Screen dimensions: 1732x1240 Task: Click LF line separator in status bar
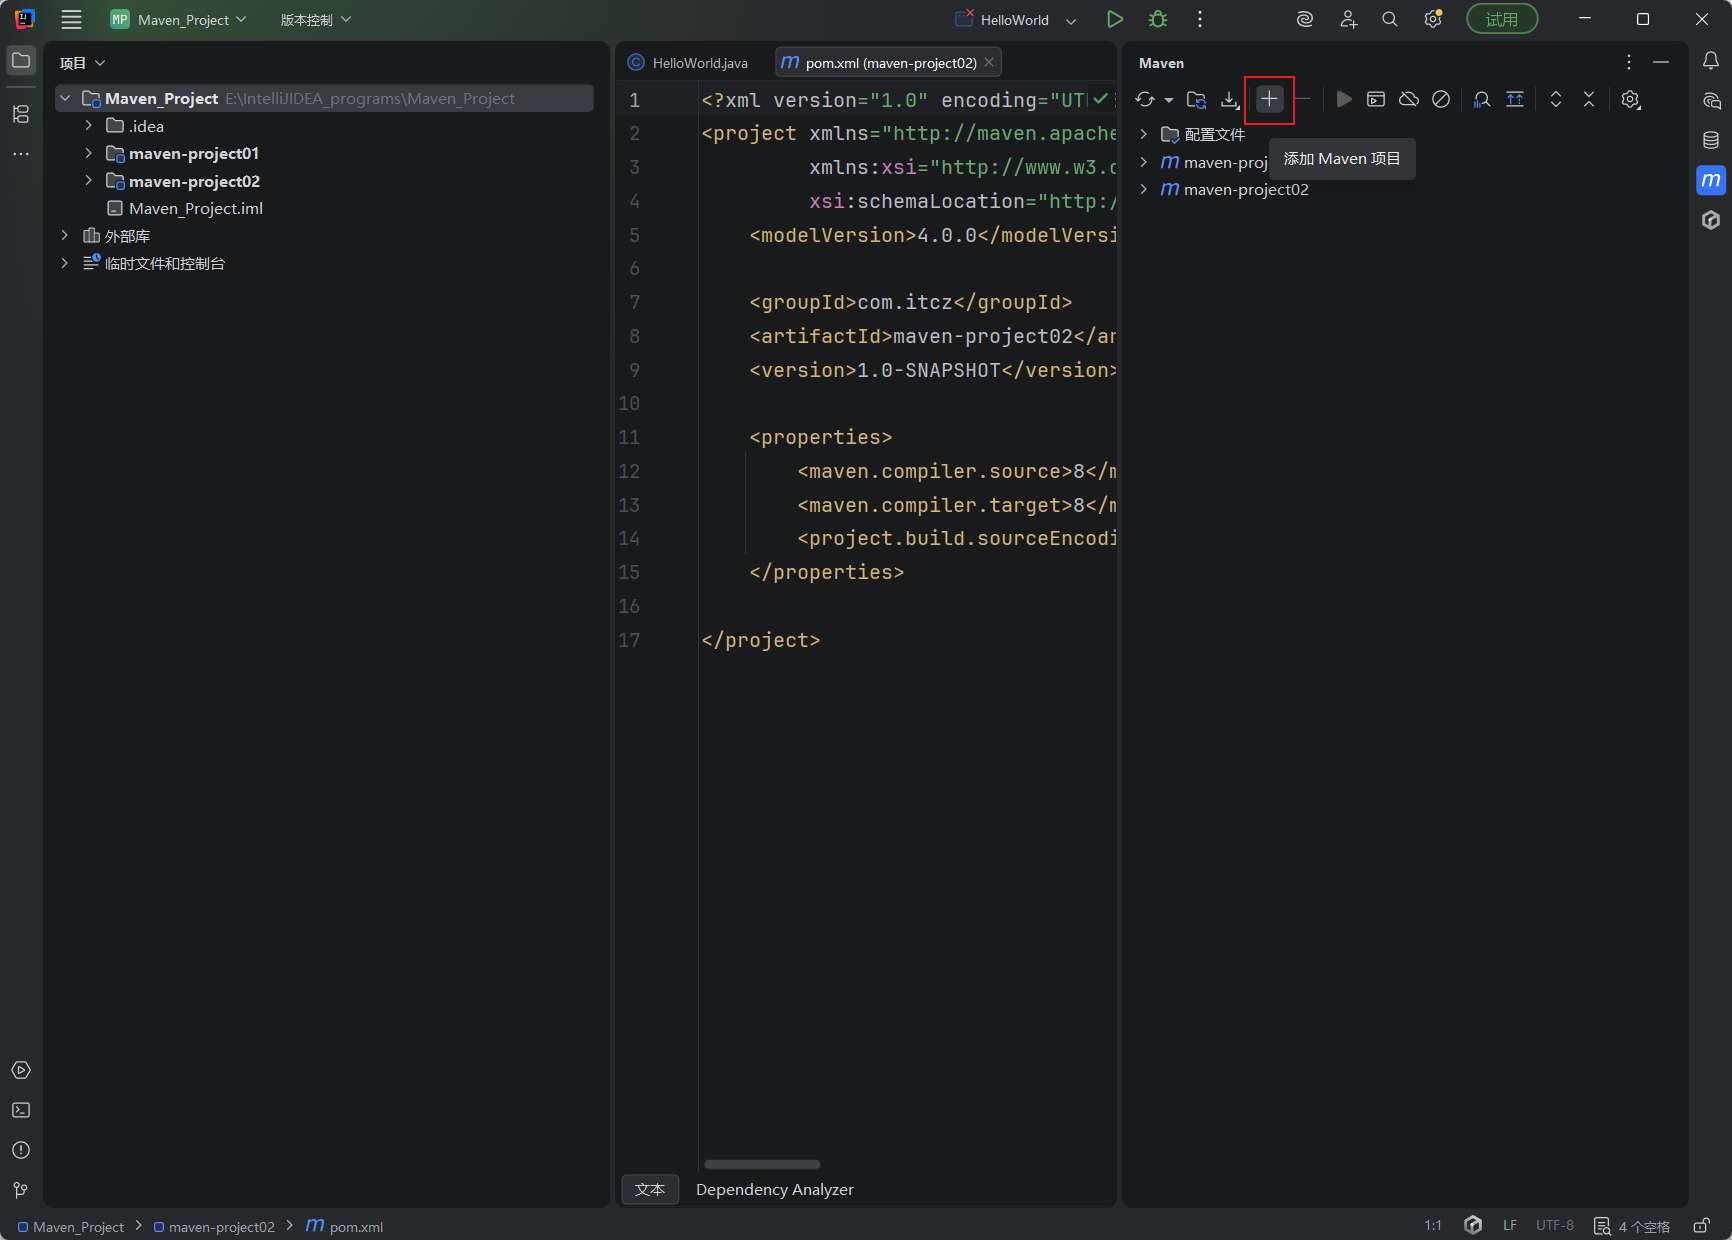[x=1510, y=1225]
